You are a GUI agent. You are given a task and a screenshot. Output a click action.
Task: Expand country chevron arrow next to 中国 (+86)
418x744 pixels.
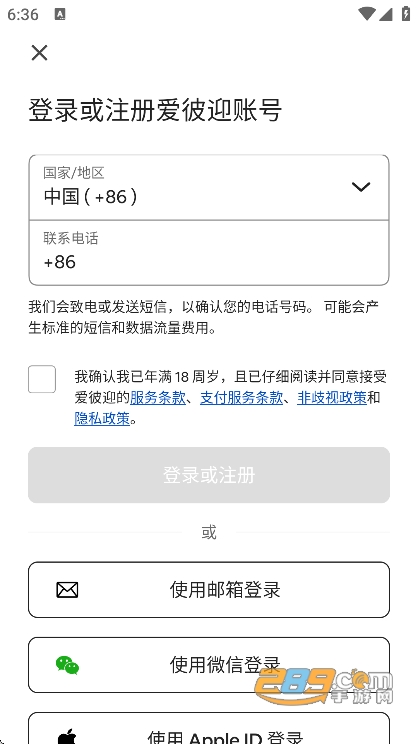(361, 187)
